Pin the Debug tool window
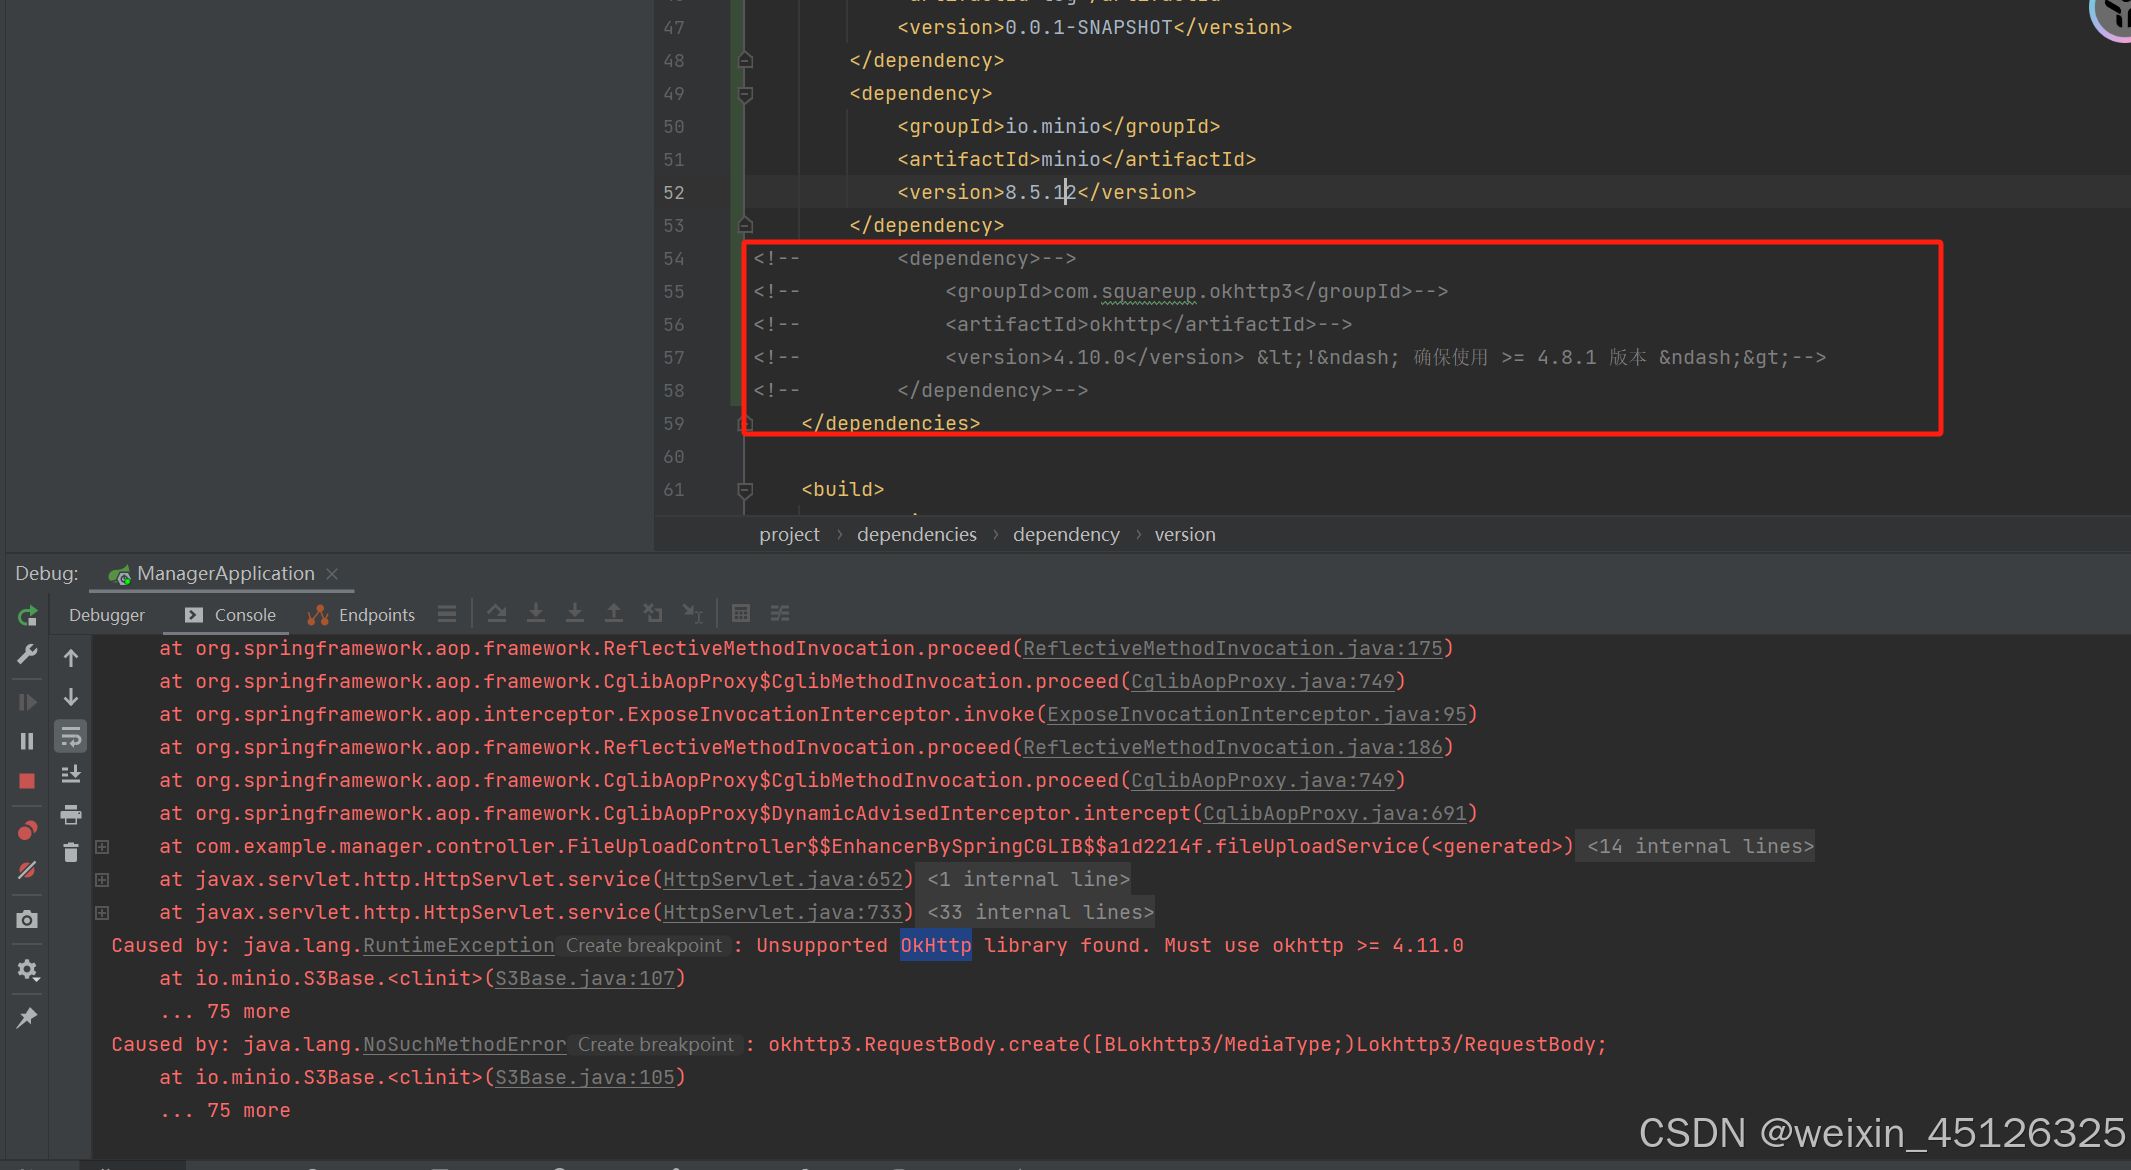Viewport: 2131px width, 1170px height. point(27,1017)
